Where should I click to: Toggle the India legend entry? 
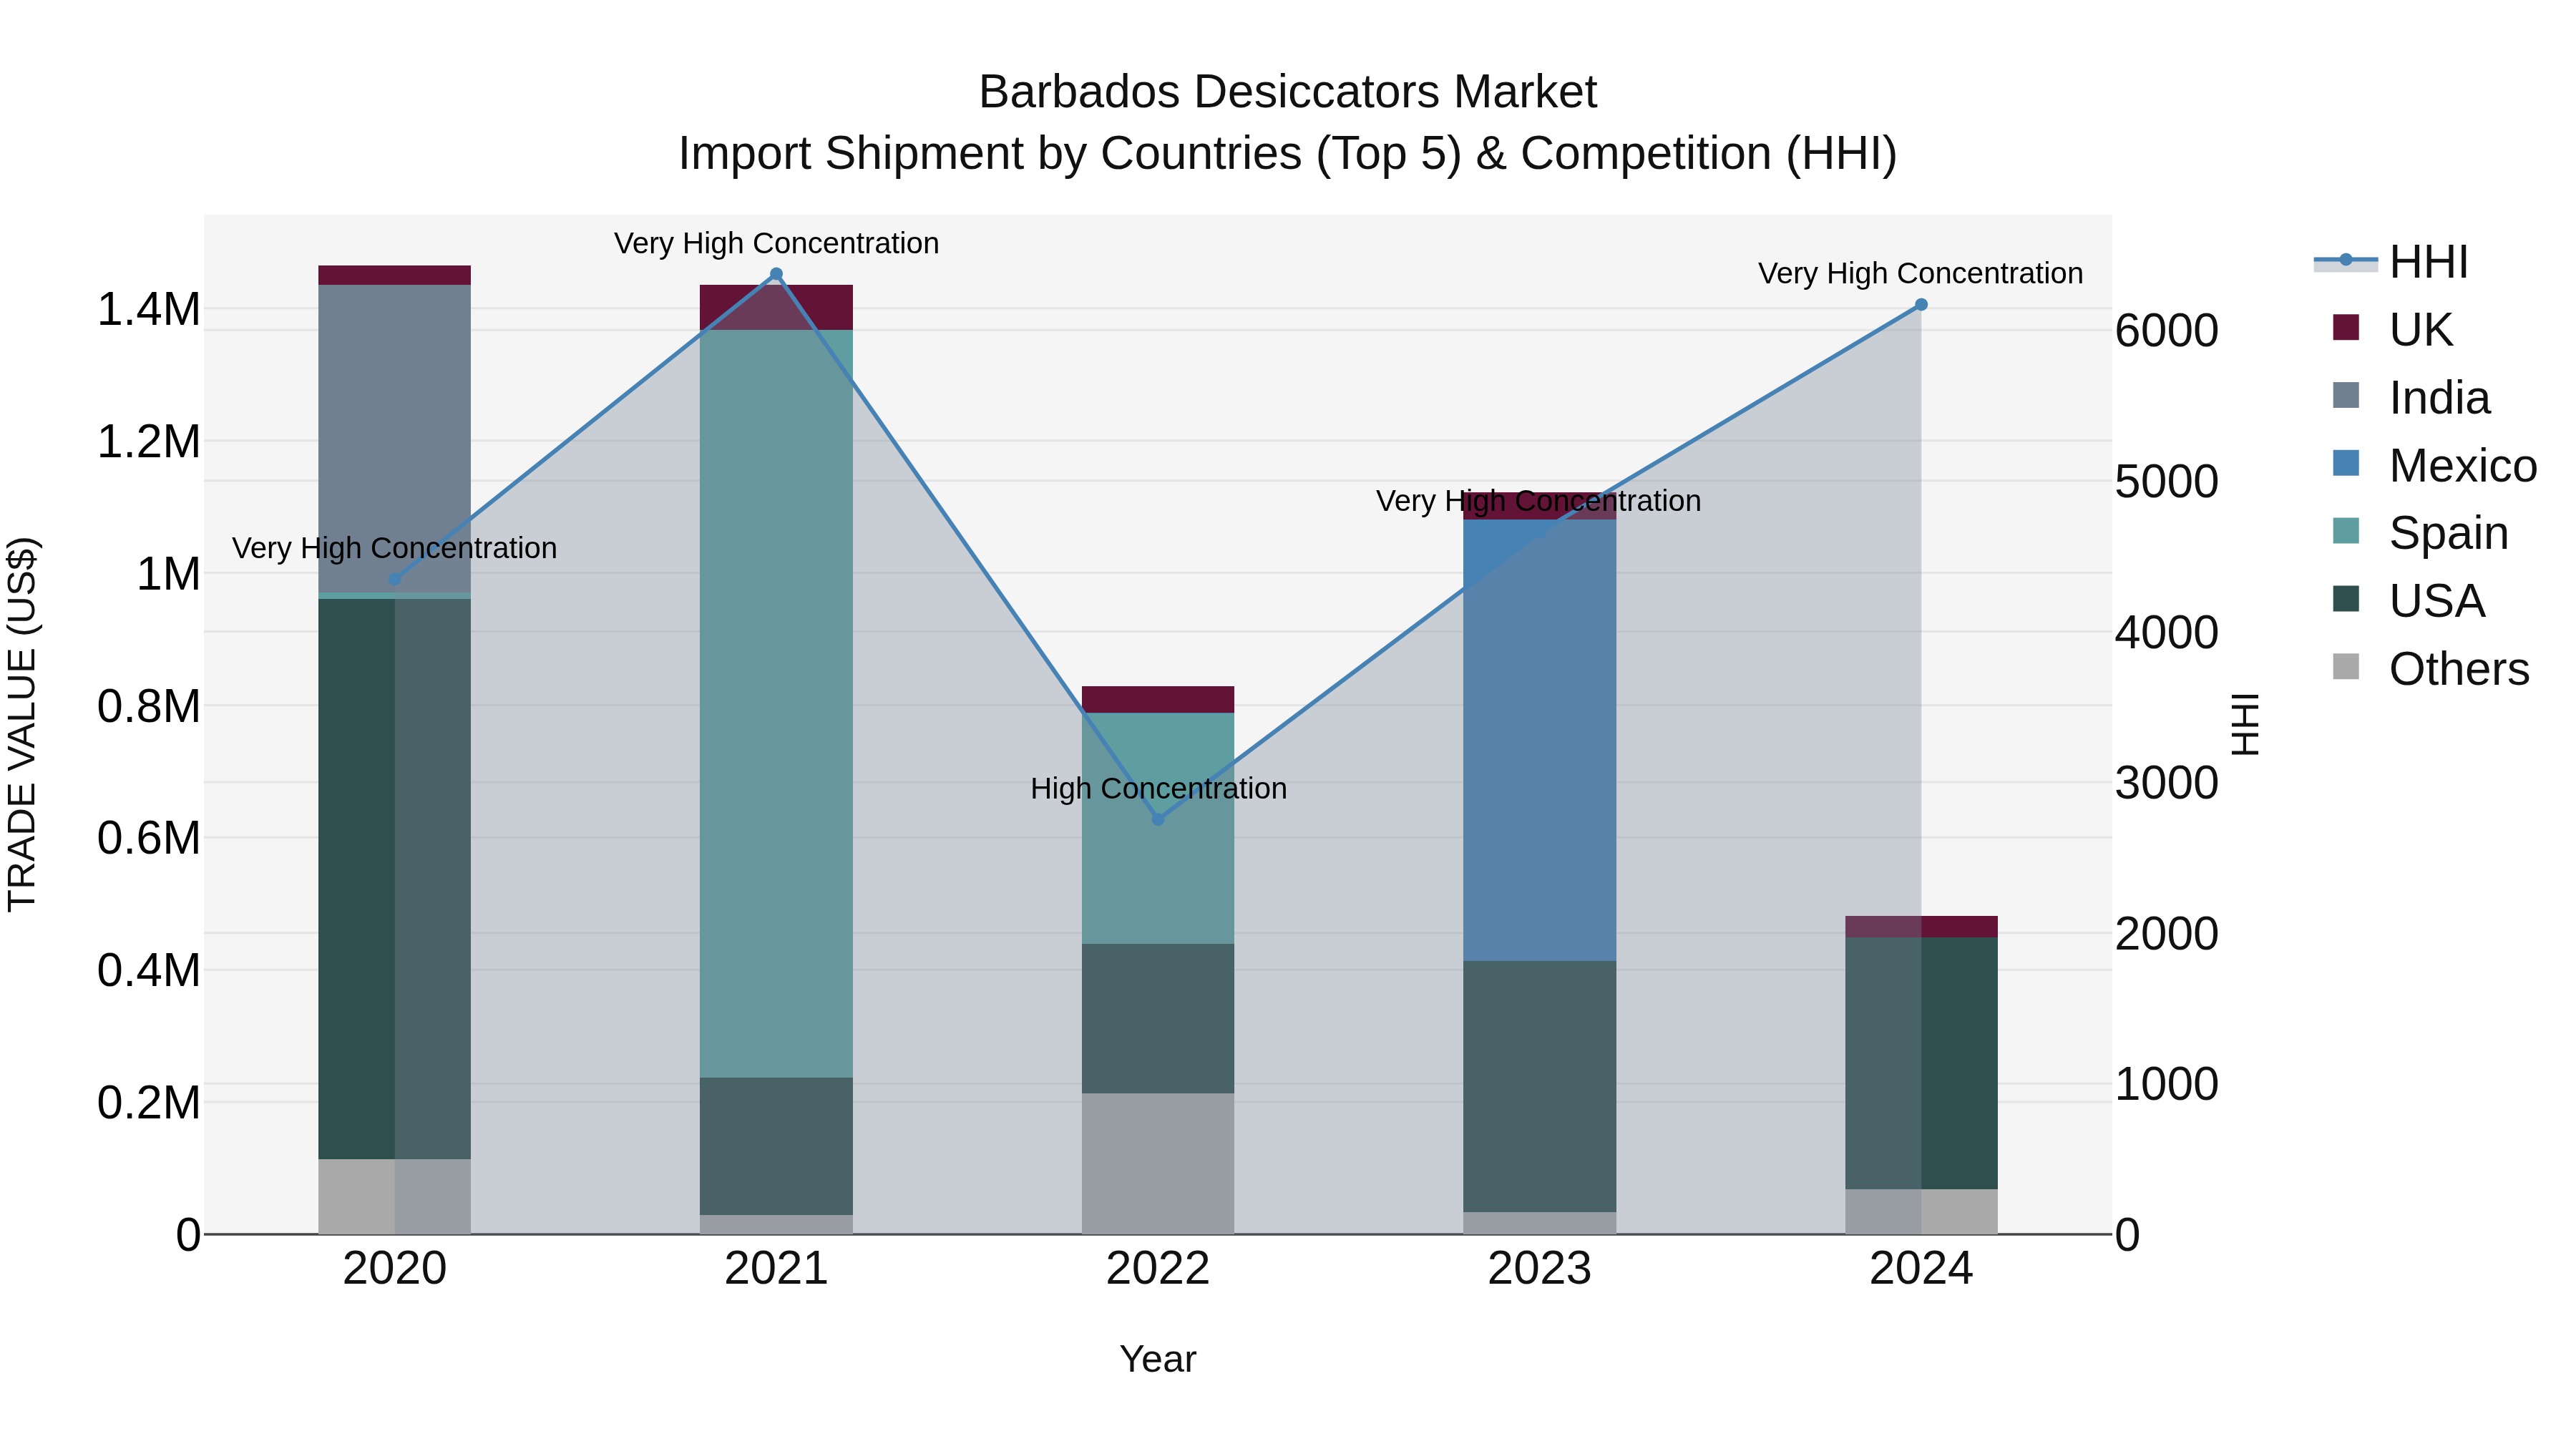(2410, 397)
